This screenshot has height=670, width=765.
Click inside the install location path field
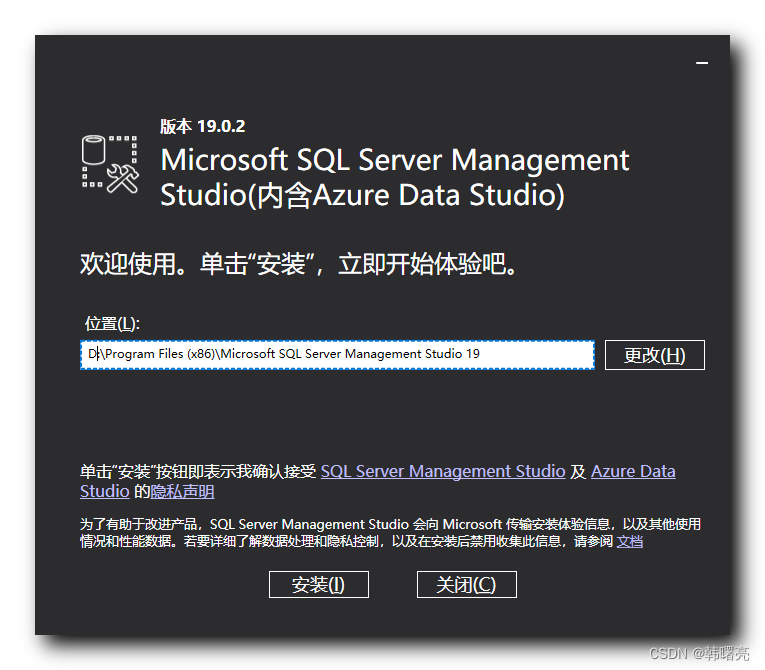click(x=337, y=355)
